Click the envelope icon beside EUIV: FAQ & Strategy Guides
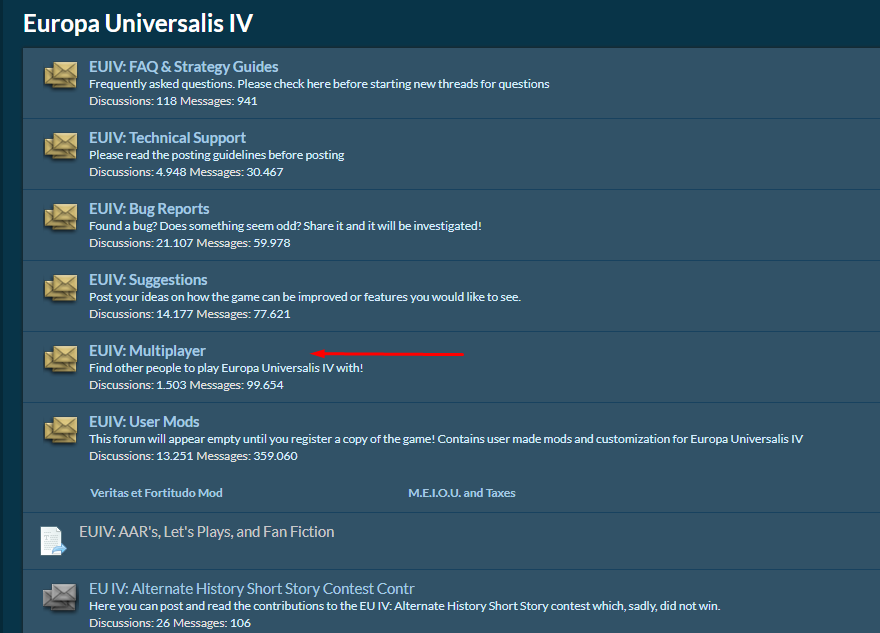 (61, 76)
